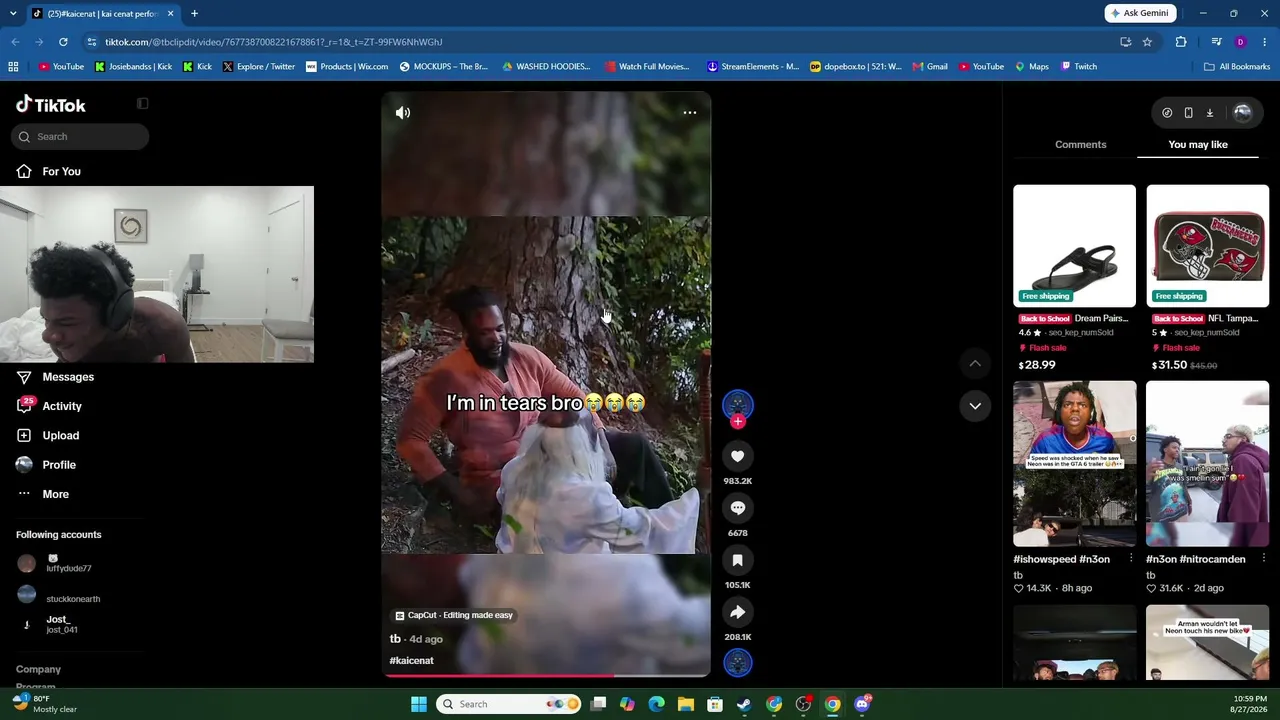The height and width of the screenshot is (720, 1280).
Task: Open the Chrome extensions puzzle icon
Action: (1181, 42)
